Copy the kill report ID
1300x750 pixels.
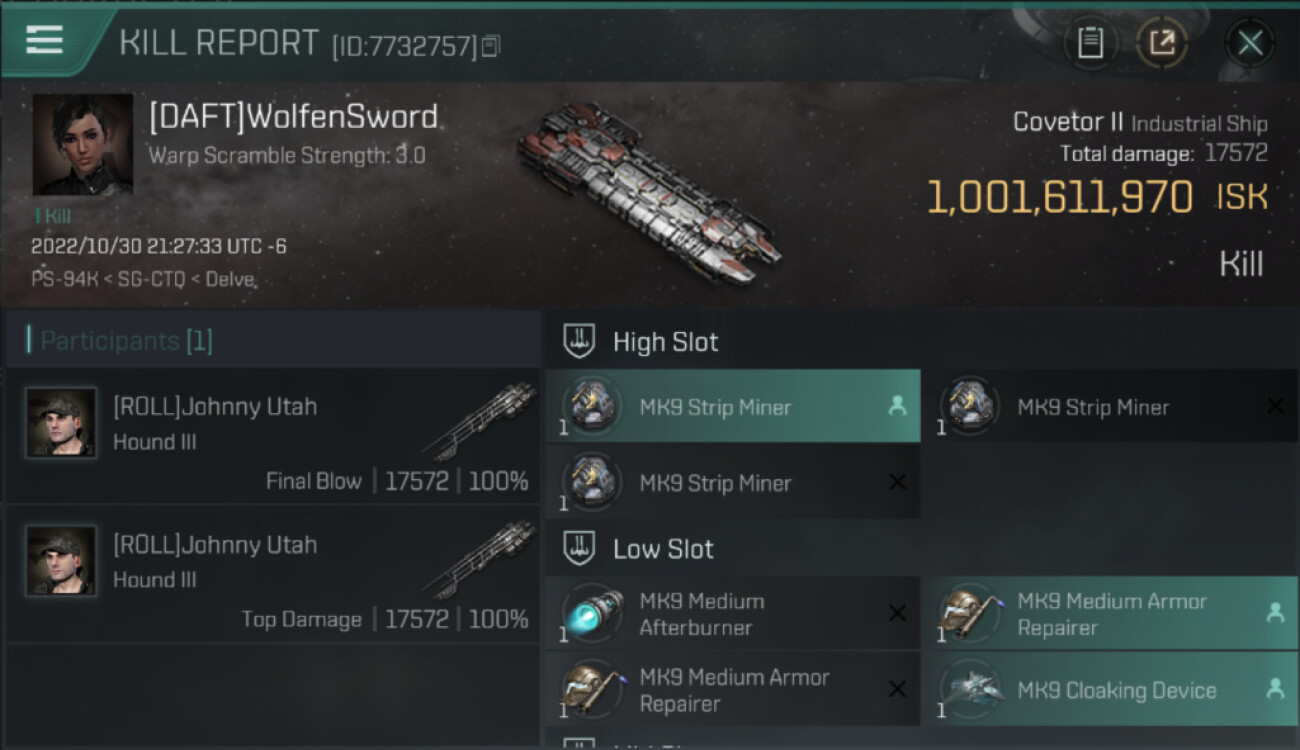[491, 46]
